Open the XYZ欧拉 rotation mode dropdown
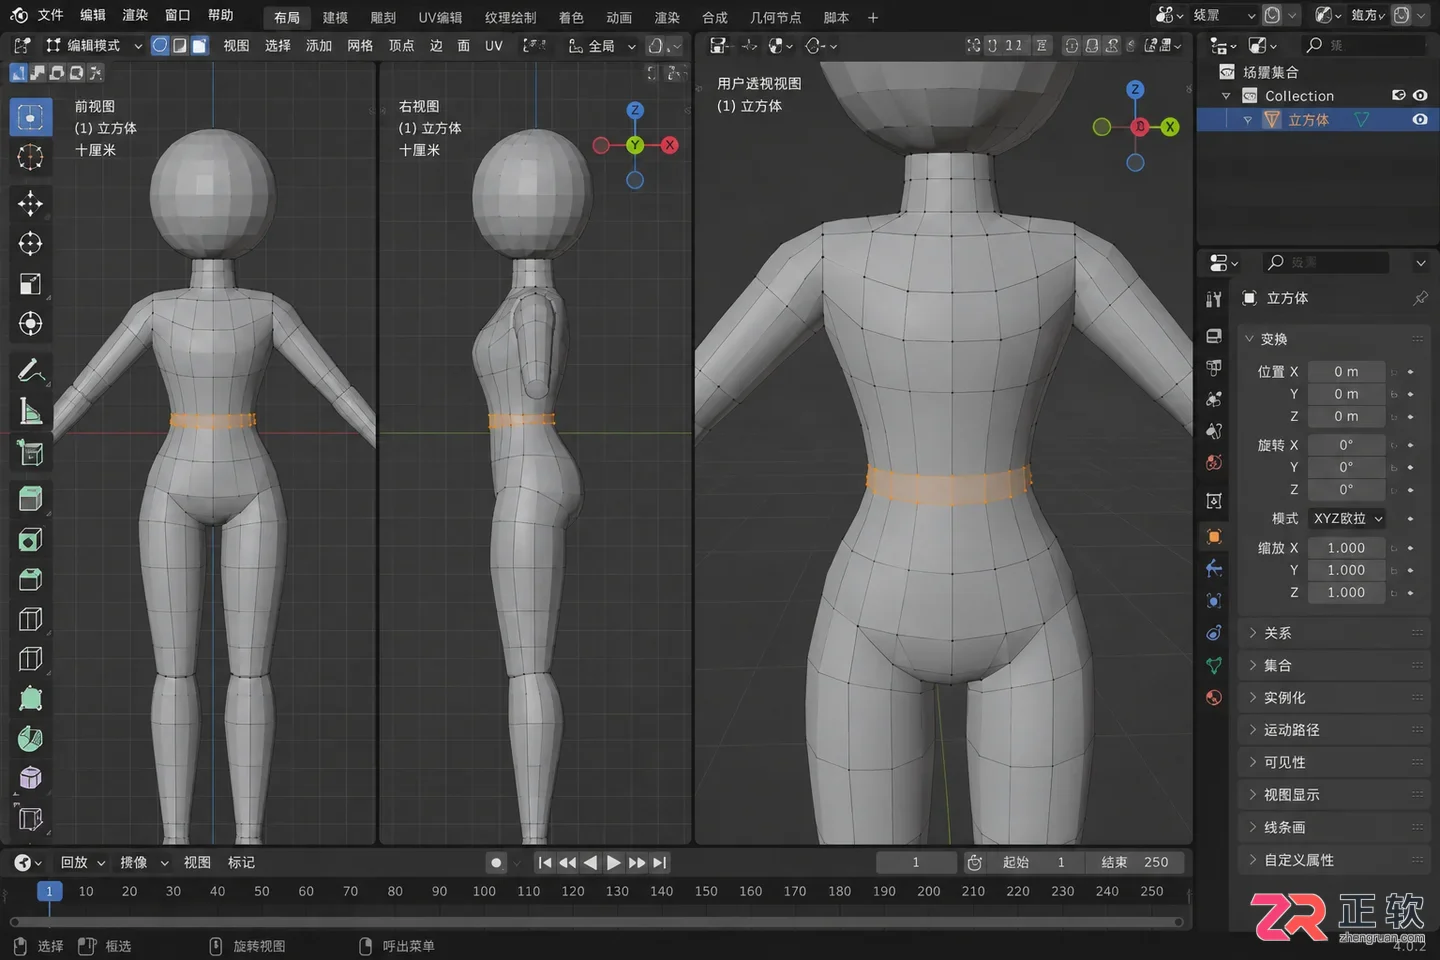1440x960 pixels. click(x=1347, y=518)
